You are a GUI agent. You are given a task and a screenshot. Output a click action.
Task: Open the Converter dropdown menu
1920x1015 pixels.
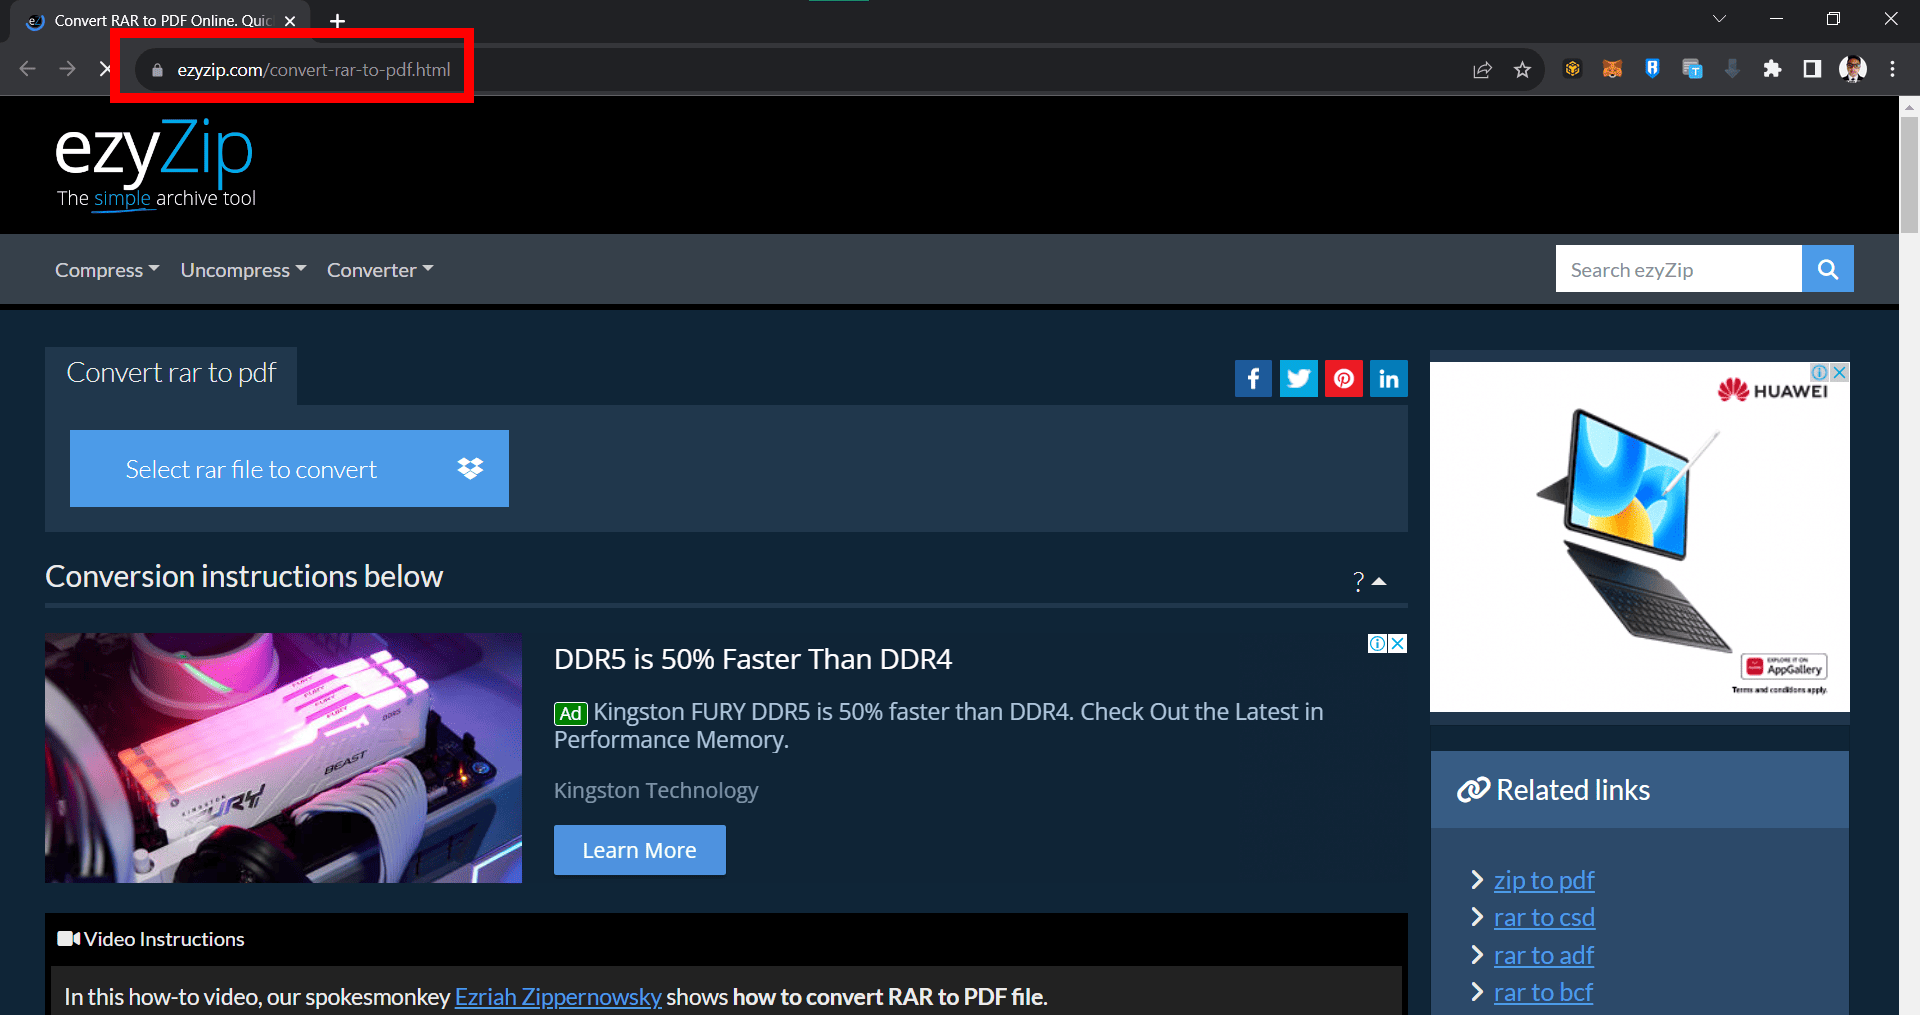coord(380,270)
